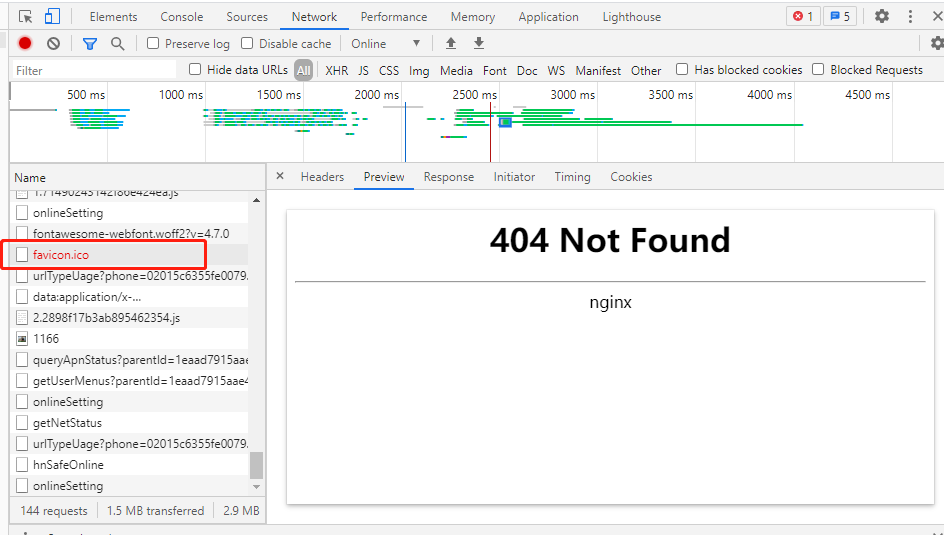Select the getUserMenus request
This screenshot has width=944, height=535.
pyautogui.click(x=129, y=381)
